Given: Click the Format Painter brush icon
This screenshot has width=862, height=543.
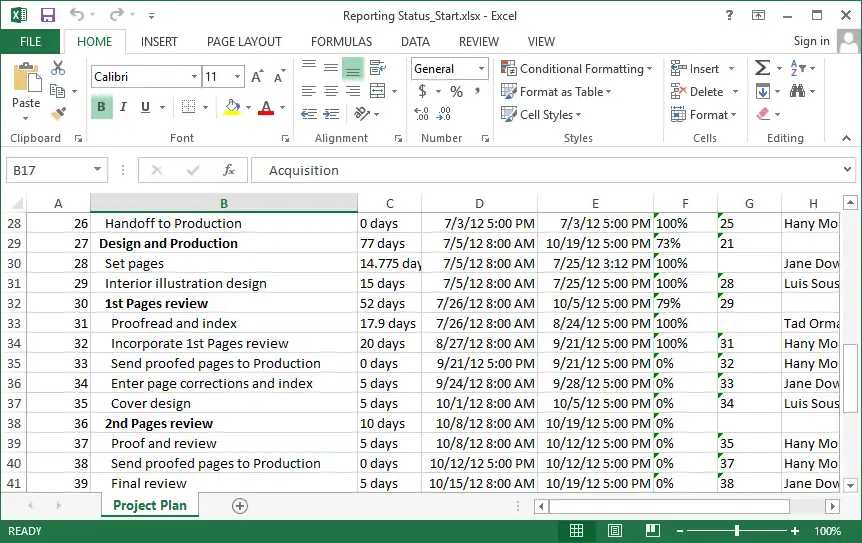Looking at the screenshot, I should [x=57, y=114].
